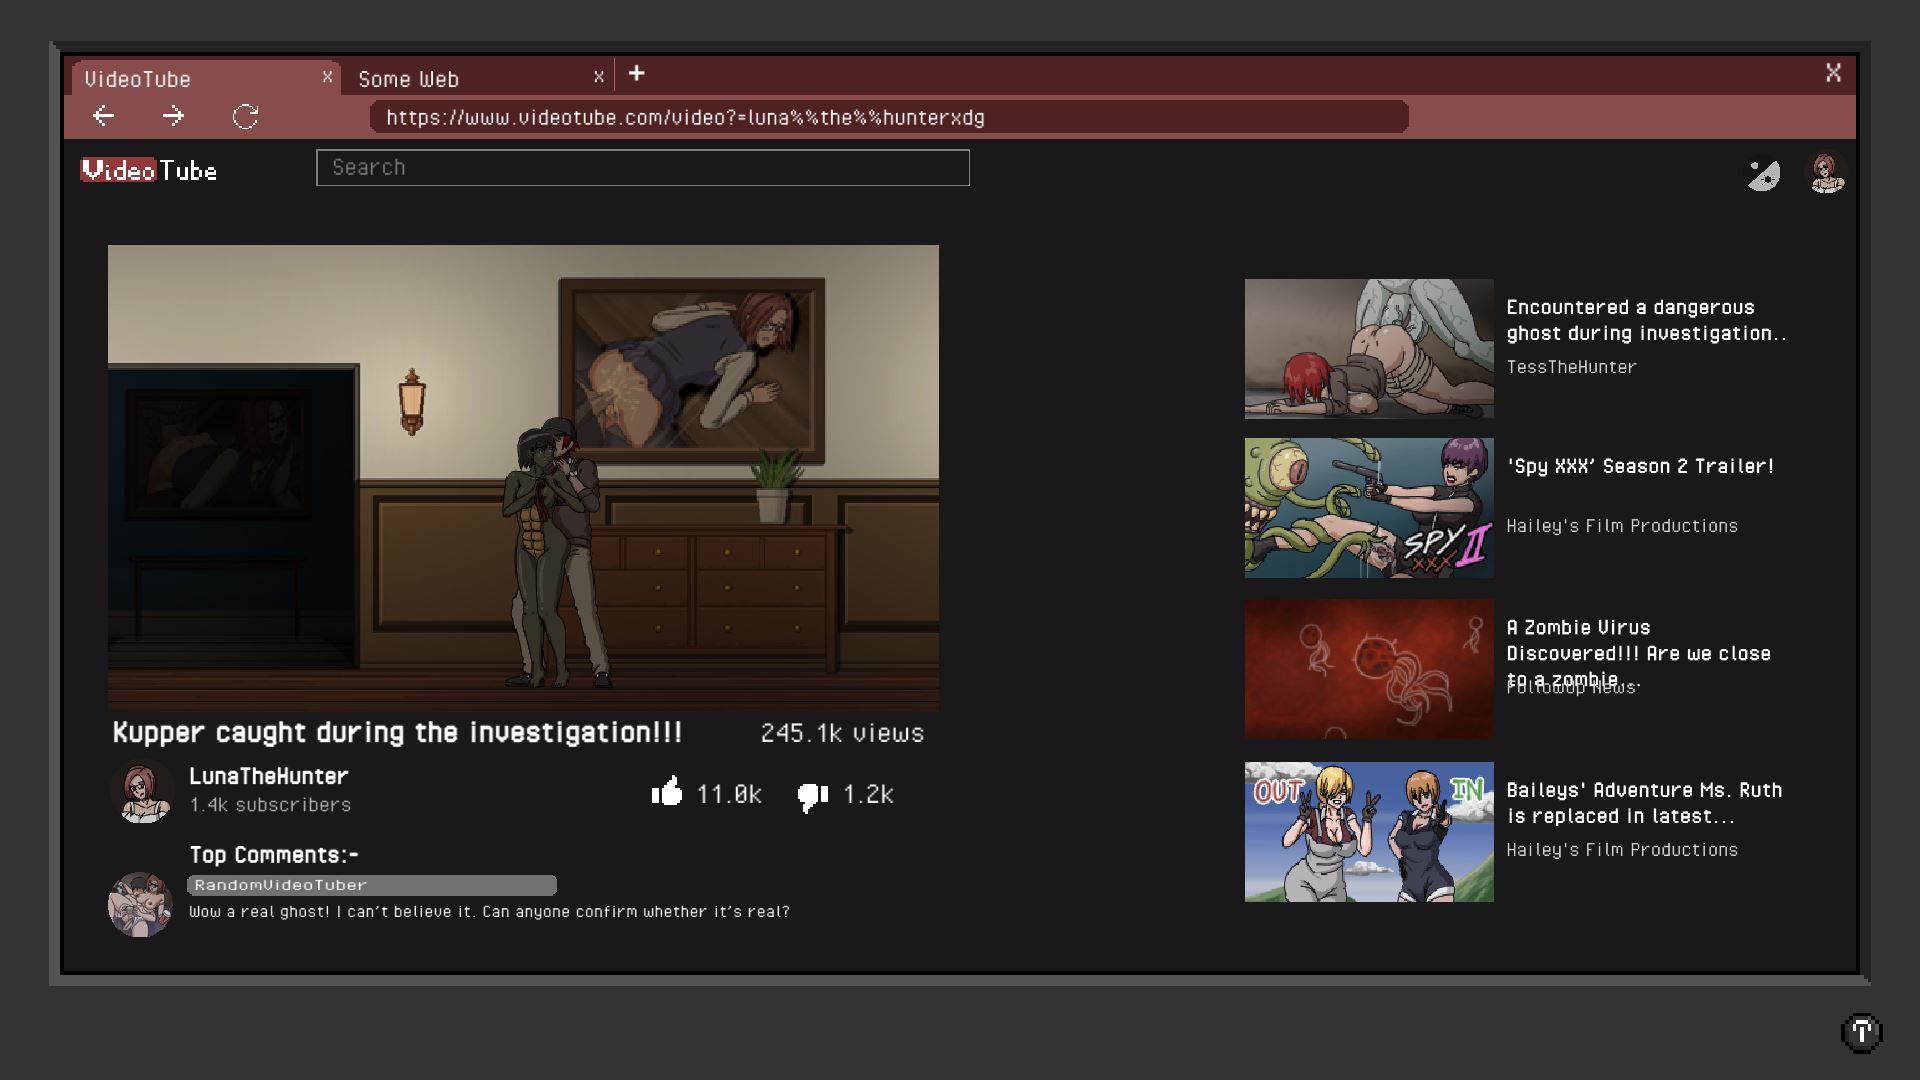This screenshot has width=1920, height=1080.
Task: Click the LunaTheHunter channel name
Action: (268, 776)
